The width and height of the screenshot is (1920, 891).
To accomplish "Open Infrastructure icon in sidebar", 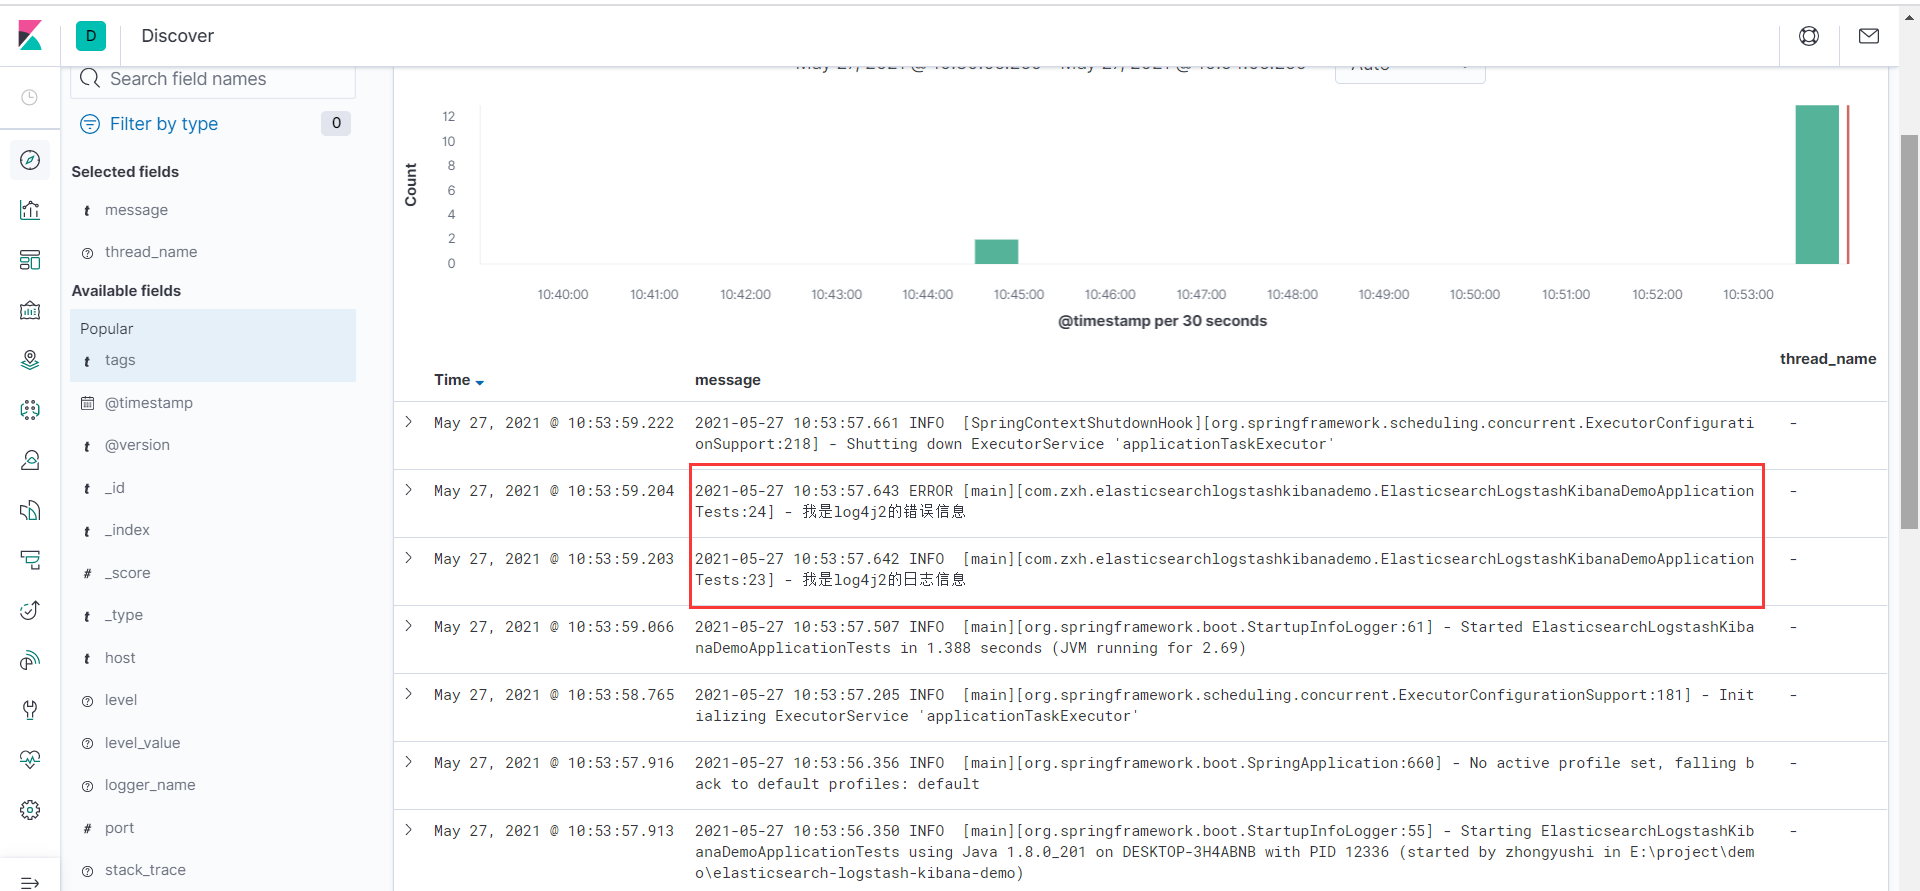I will point(30,460).
